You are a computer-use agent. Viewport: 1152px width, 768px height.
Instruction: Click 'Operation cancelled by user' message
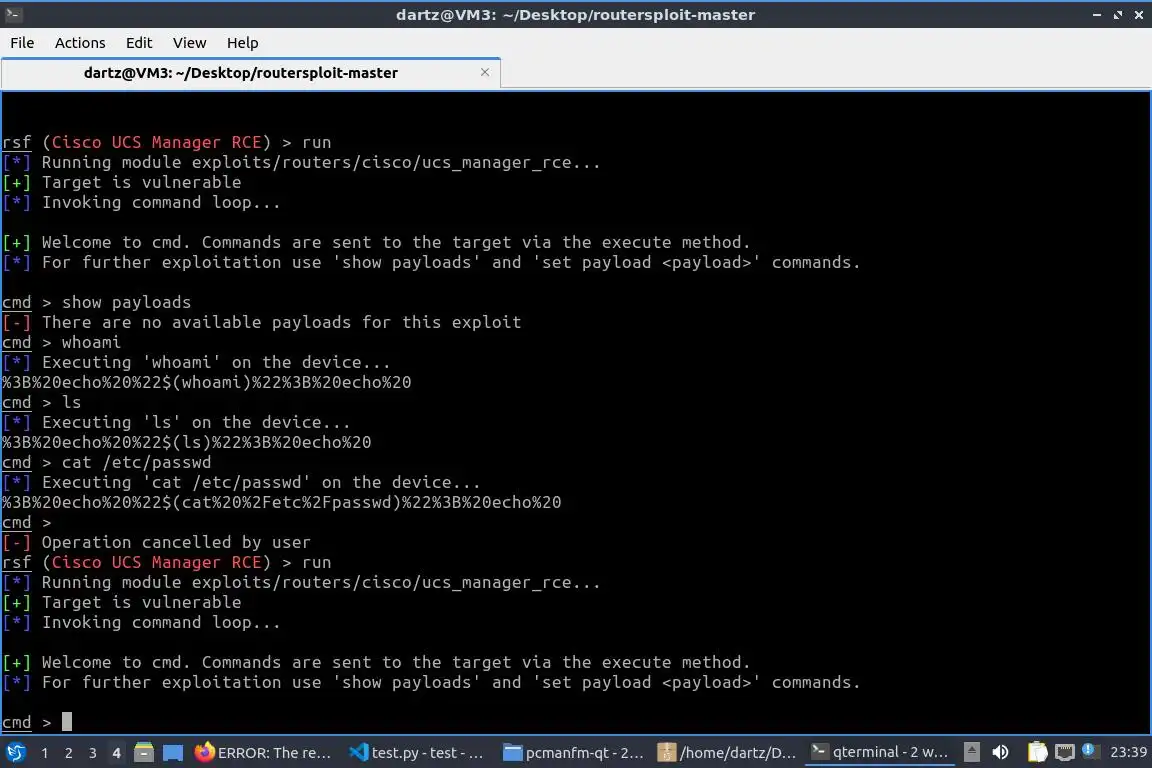[156, 542]
